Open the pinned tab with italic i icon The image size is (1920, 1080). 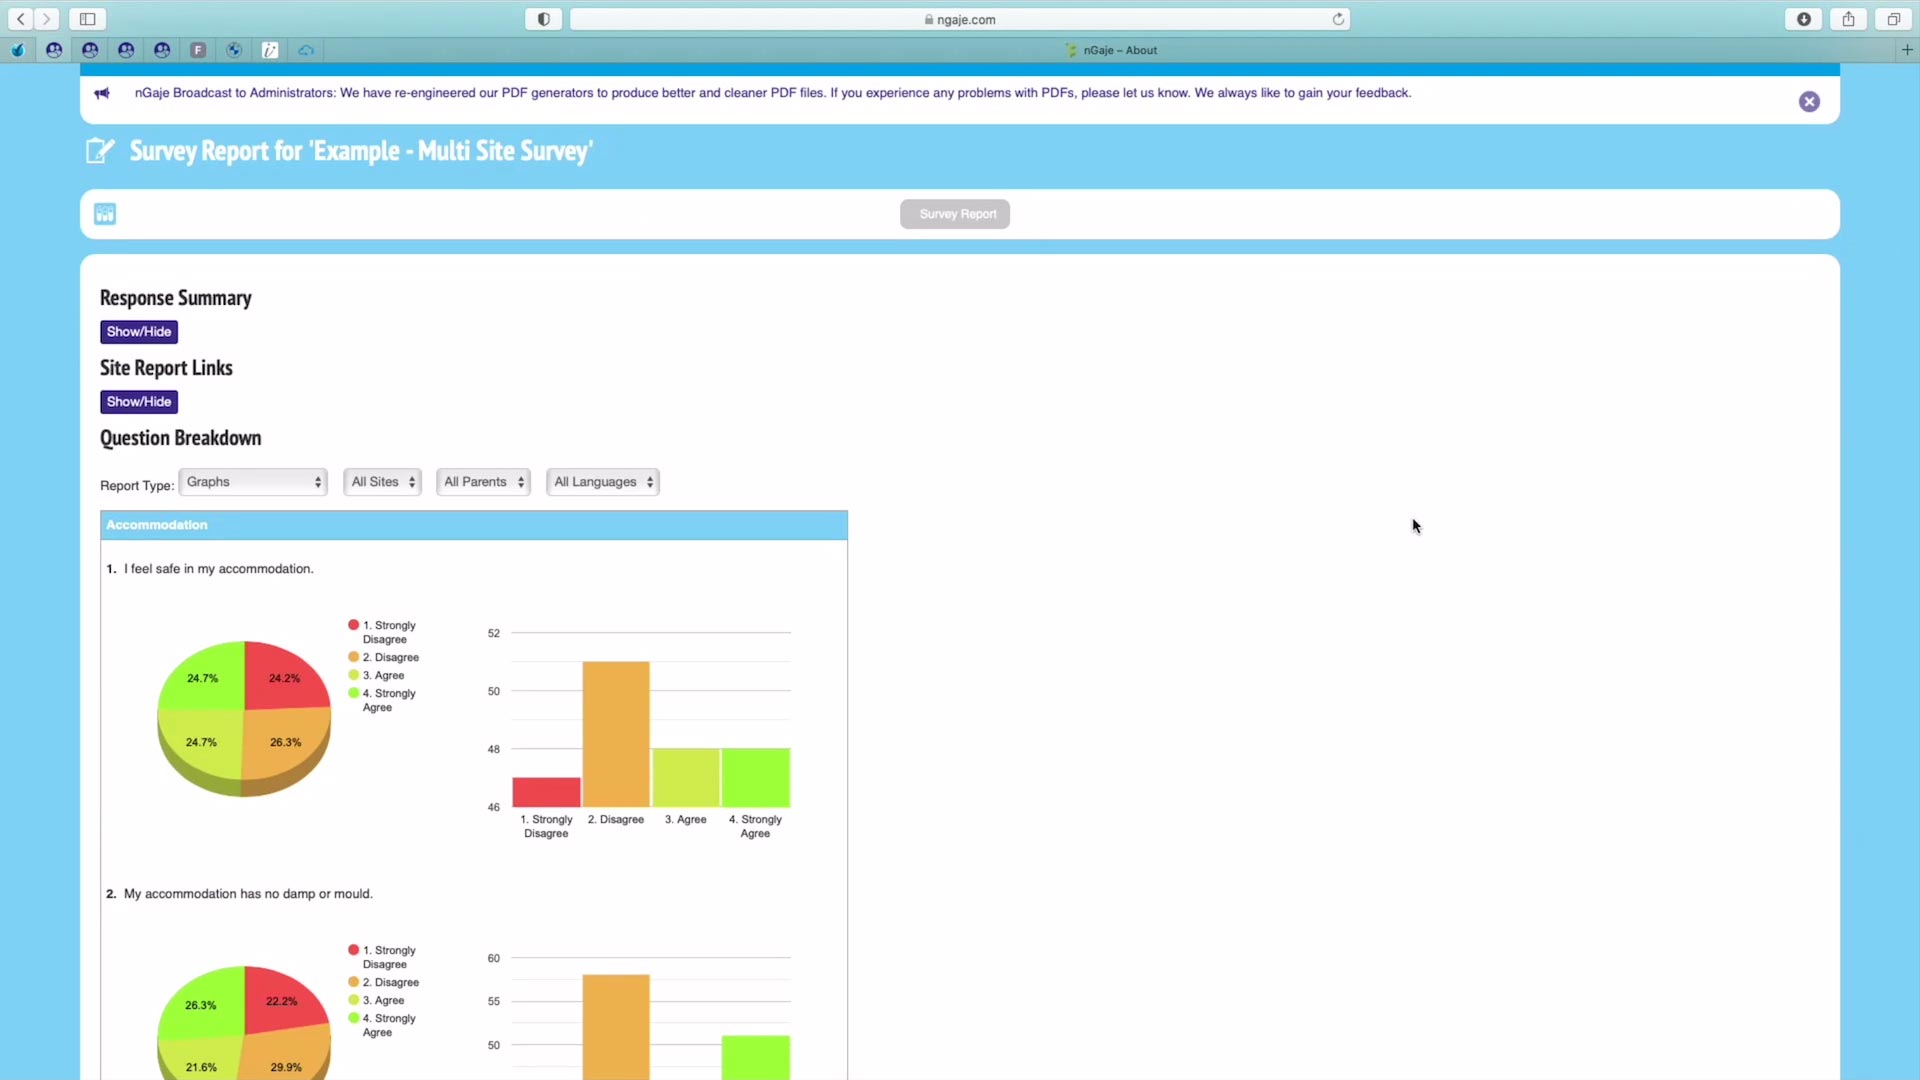coord(270,50)
